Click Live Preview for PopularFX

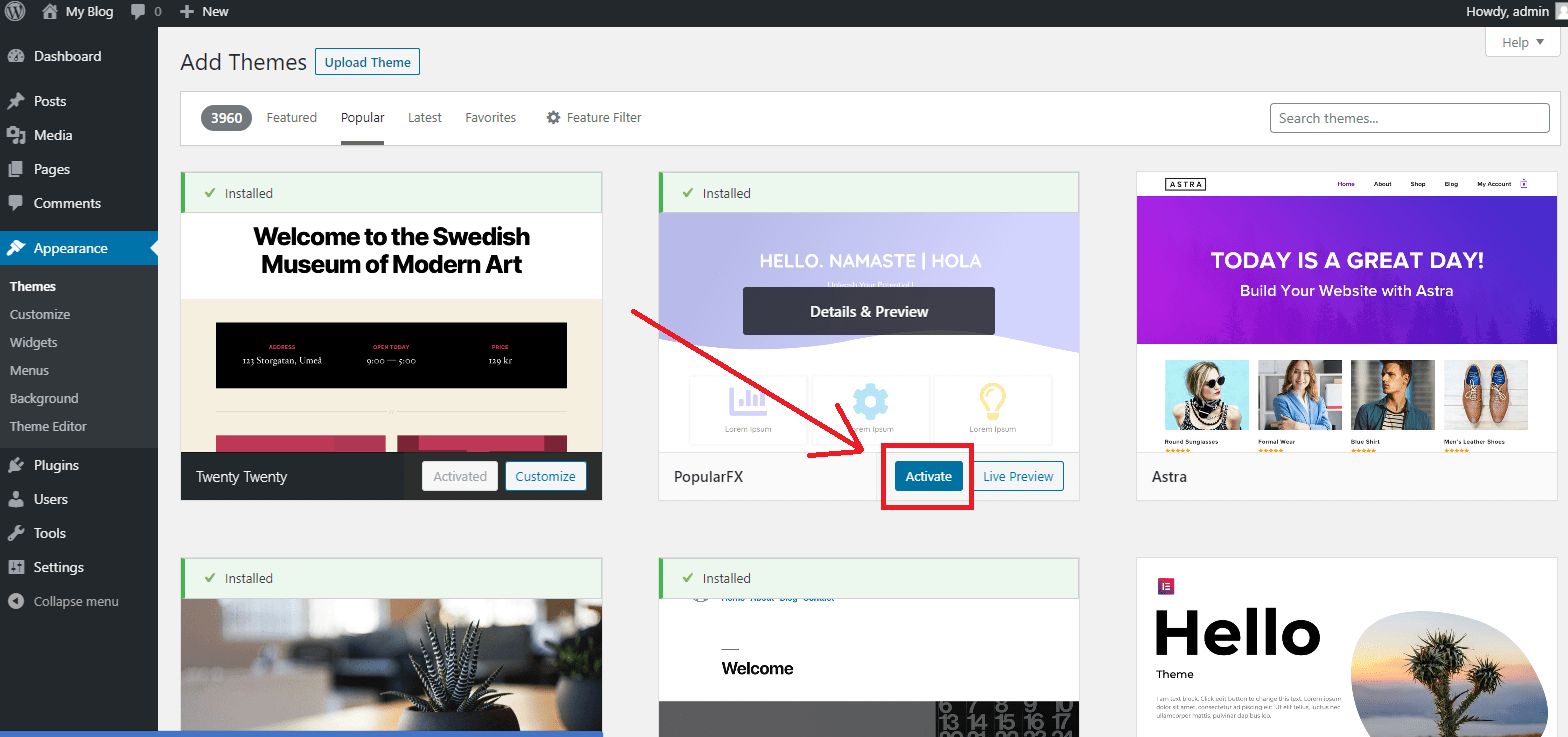coord(1018,476)
